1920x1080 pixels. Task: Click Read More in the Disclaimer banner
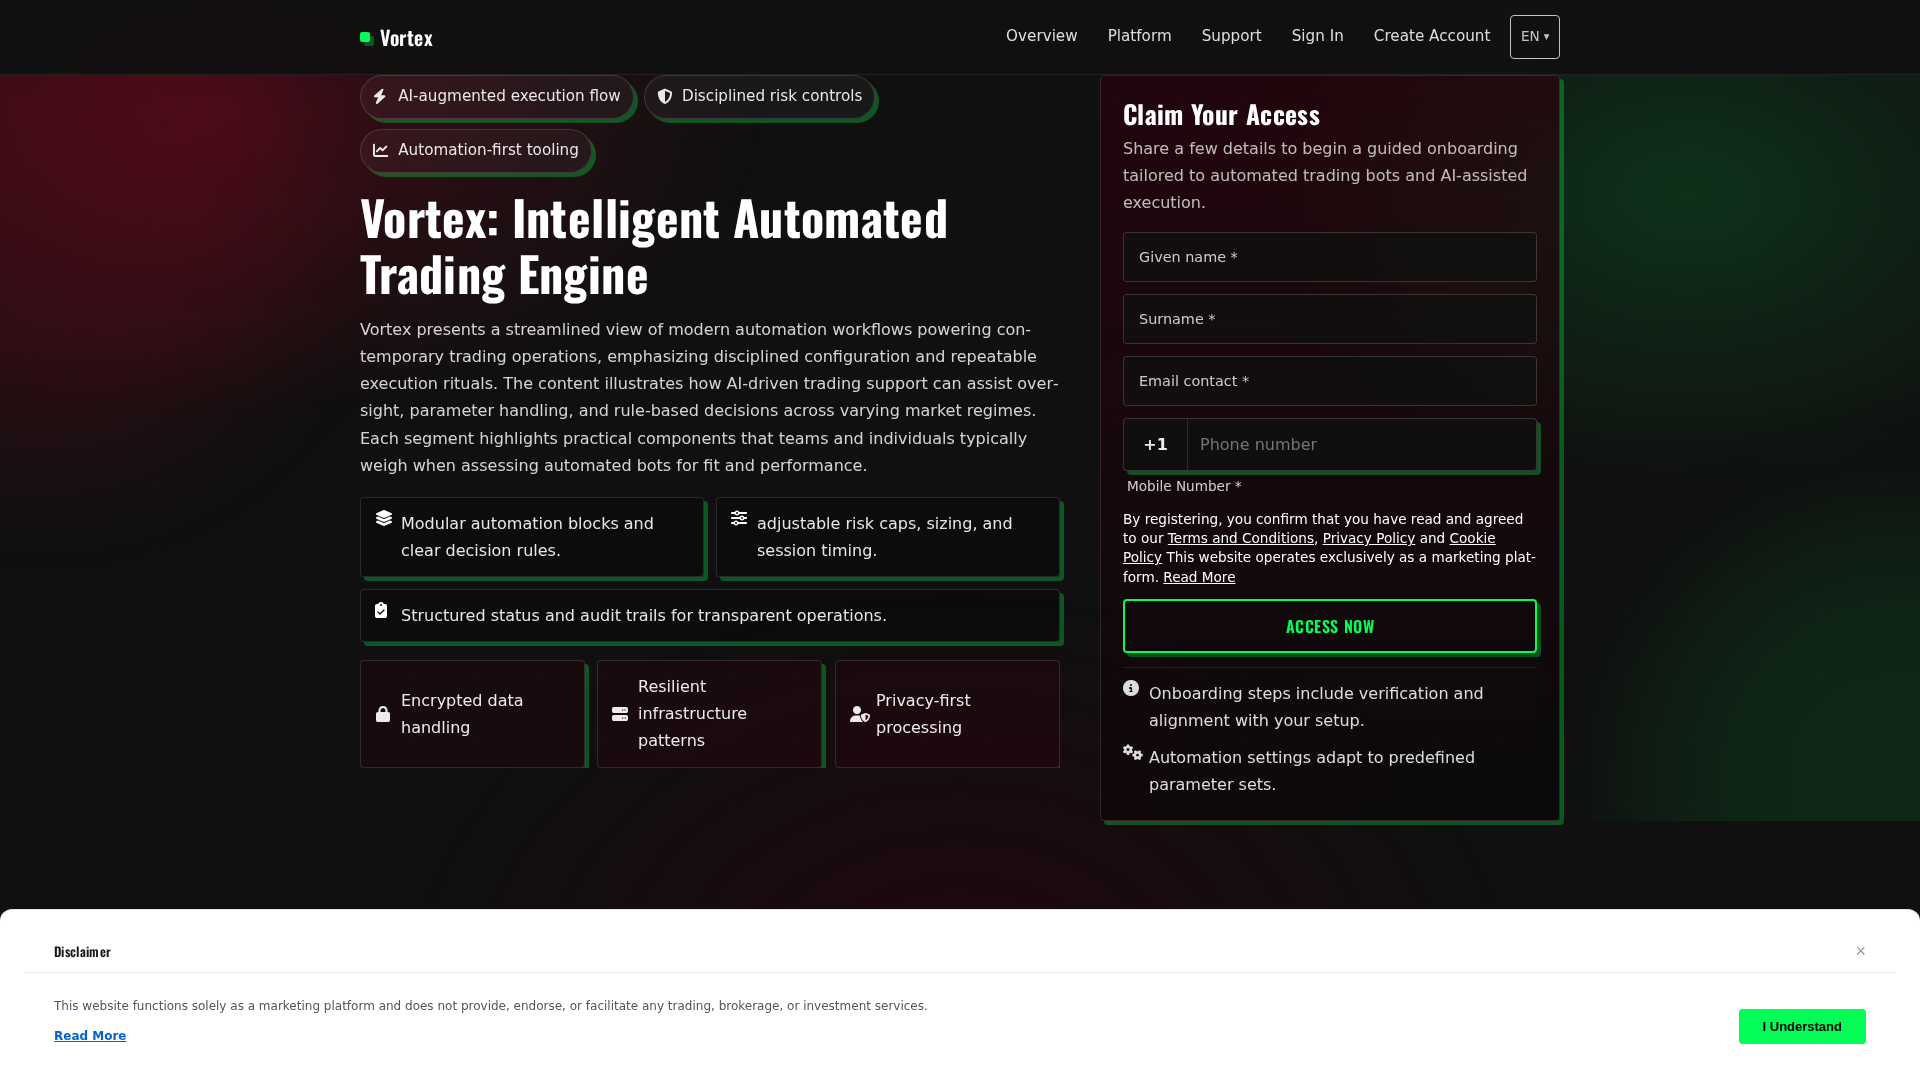tap(90, 1036)
